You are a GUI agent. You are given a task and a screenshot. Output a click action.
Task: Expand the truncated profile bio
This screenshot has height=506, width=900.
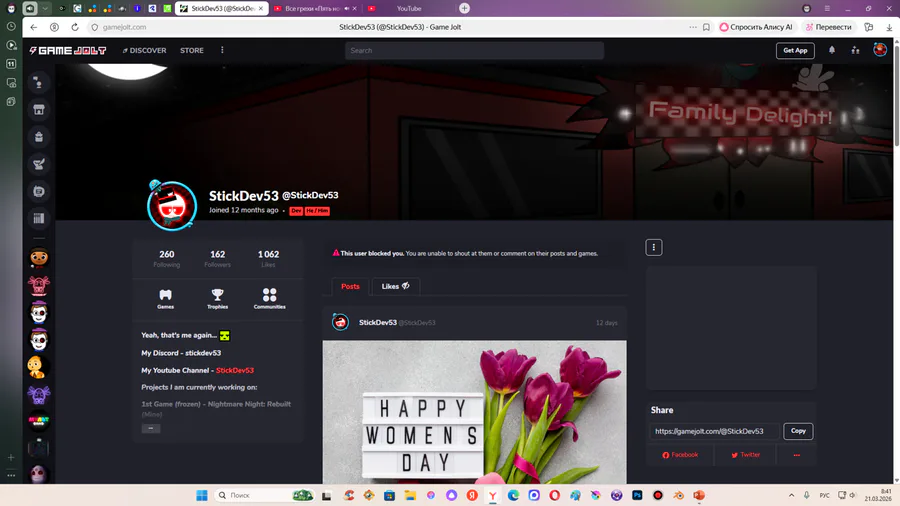pyautogui.click(x=151, y=429)
